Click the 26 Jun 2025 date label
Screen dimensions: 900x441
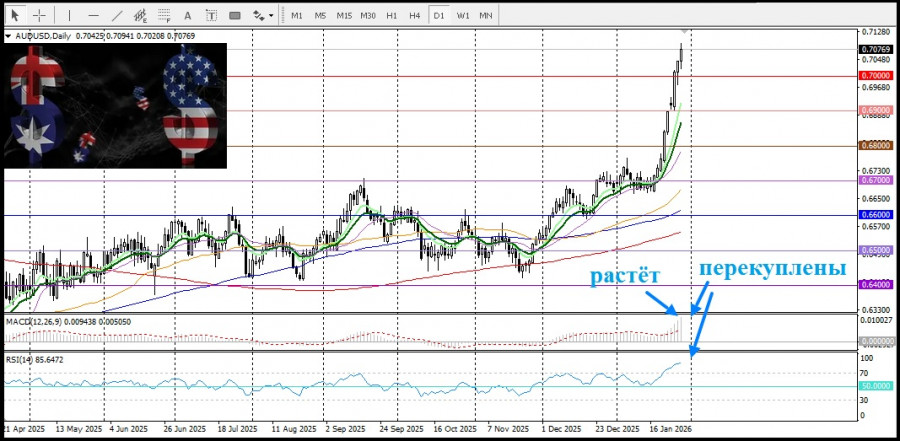pyautogui.click(x=184, y=430)
